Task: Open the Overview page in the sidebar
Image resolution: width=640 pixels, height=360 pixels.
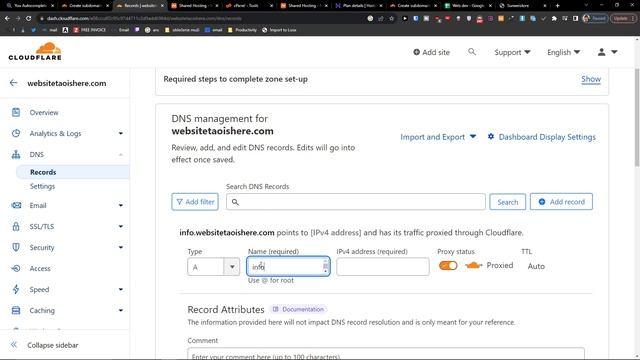Action: click(44, 112)
